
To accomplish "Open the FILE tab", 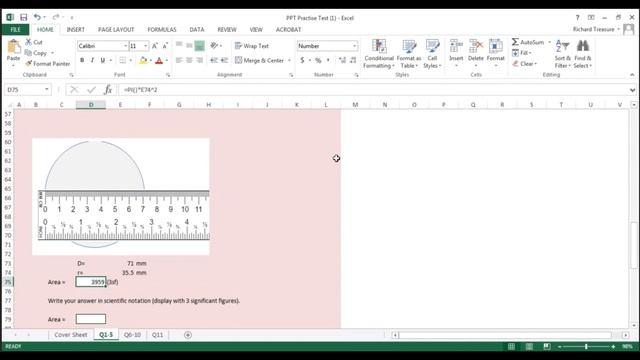I will click(15, 29).
